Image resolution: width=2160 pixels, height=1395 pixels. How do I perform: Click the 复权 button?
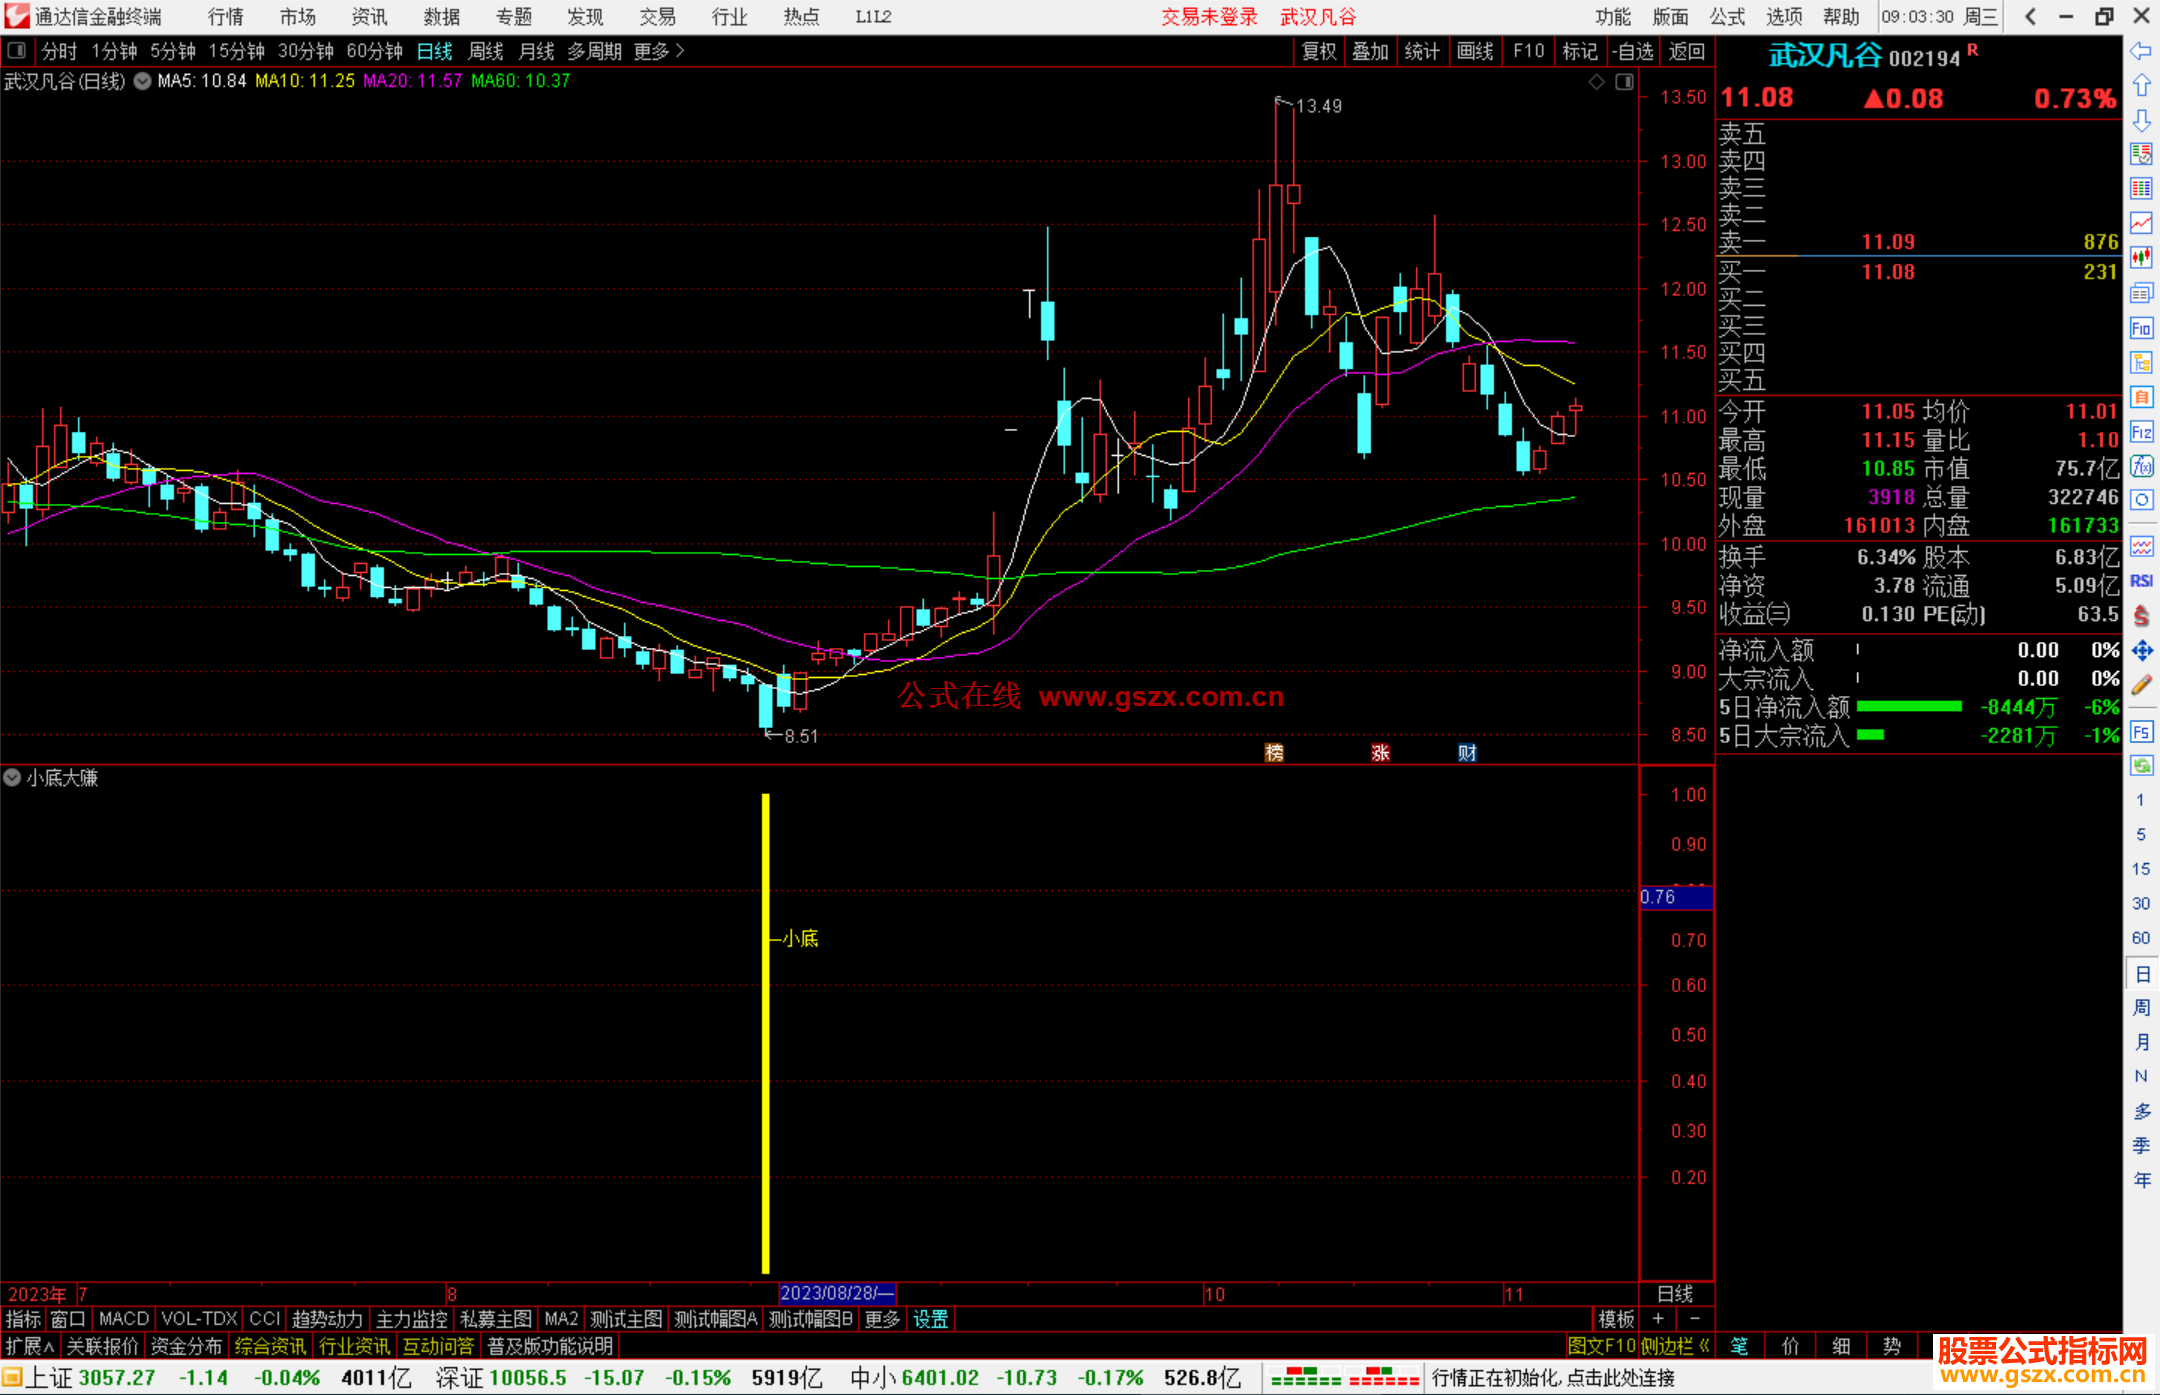coord(1319,51)
